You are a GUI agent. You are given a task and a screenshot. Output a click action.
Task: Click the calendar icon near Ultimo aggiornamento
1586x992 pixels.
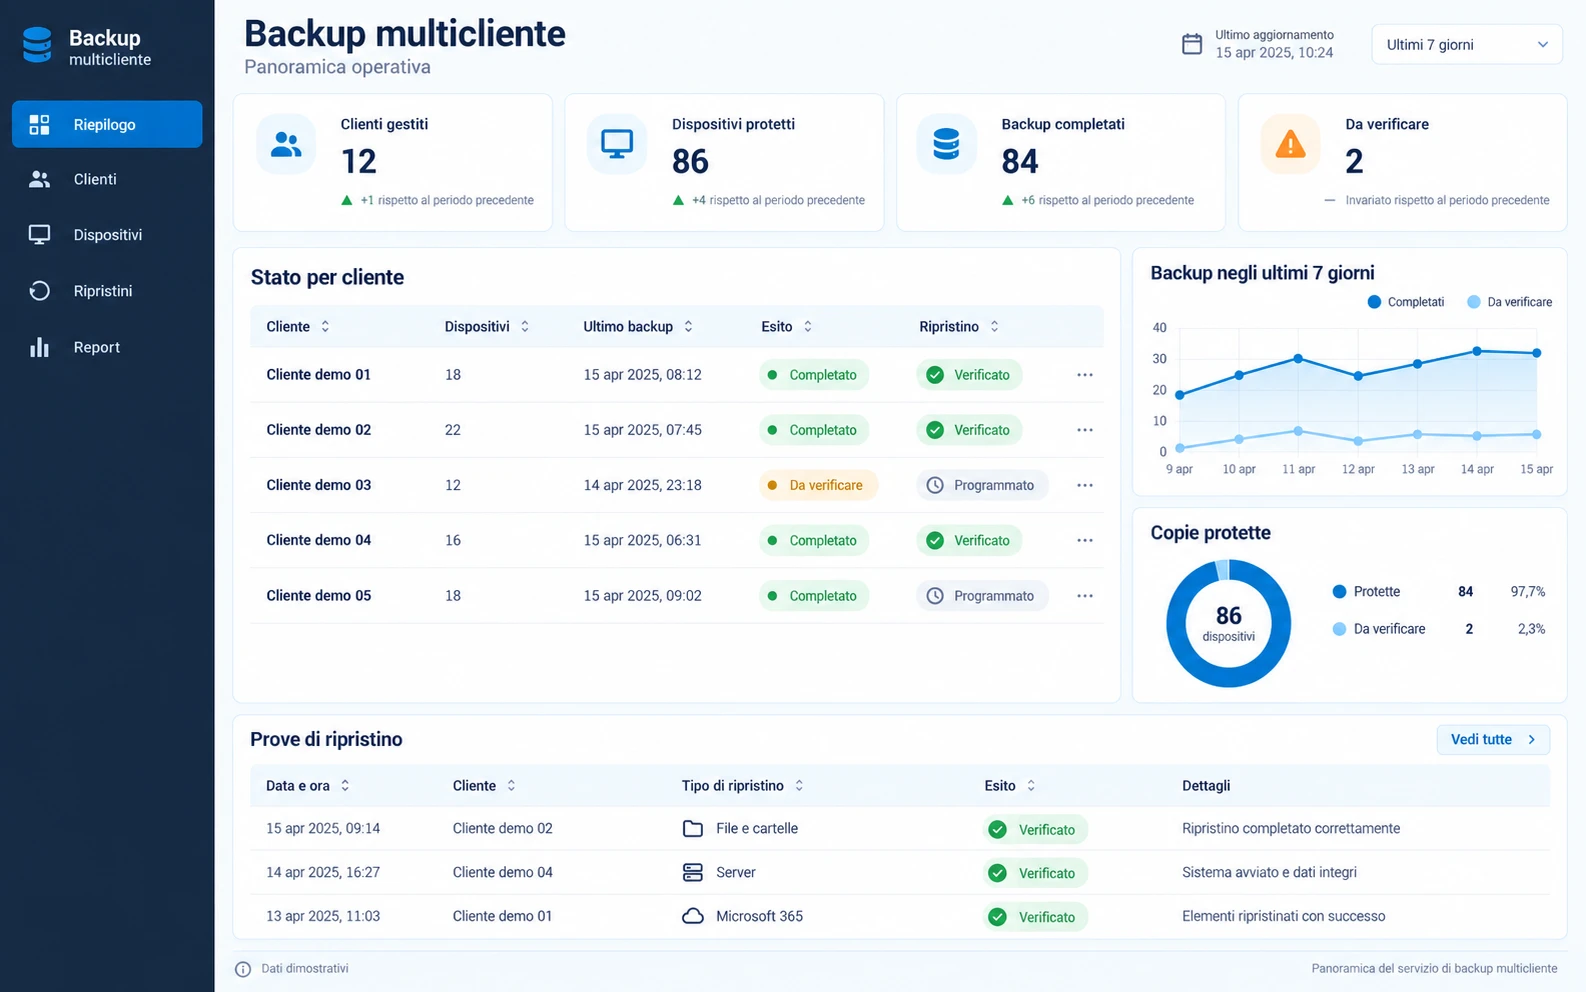point(1192,44)
